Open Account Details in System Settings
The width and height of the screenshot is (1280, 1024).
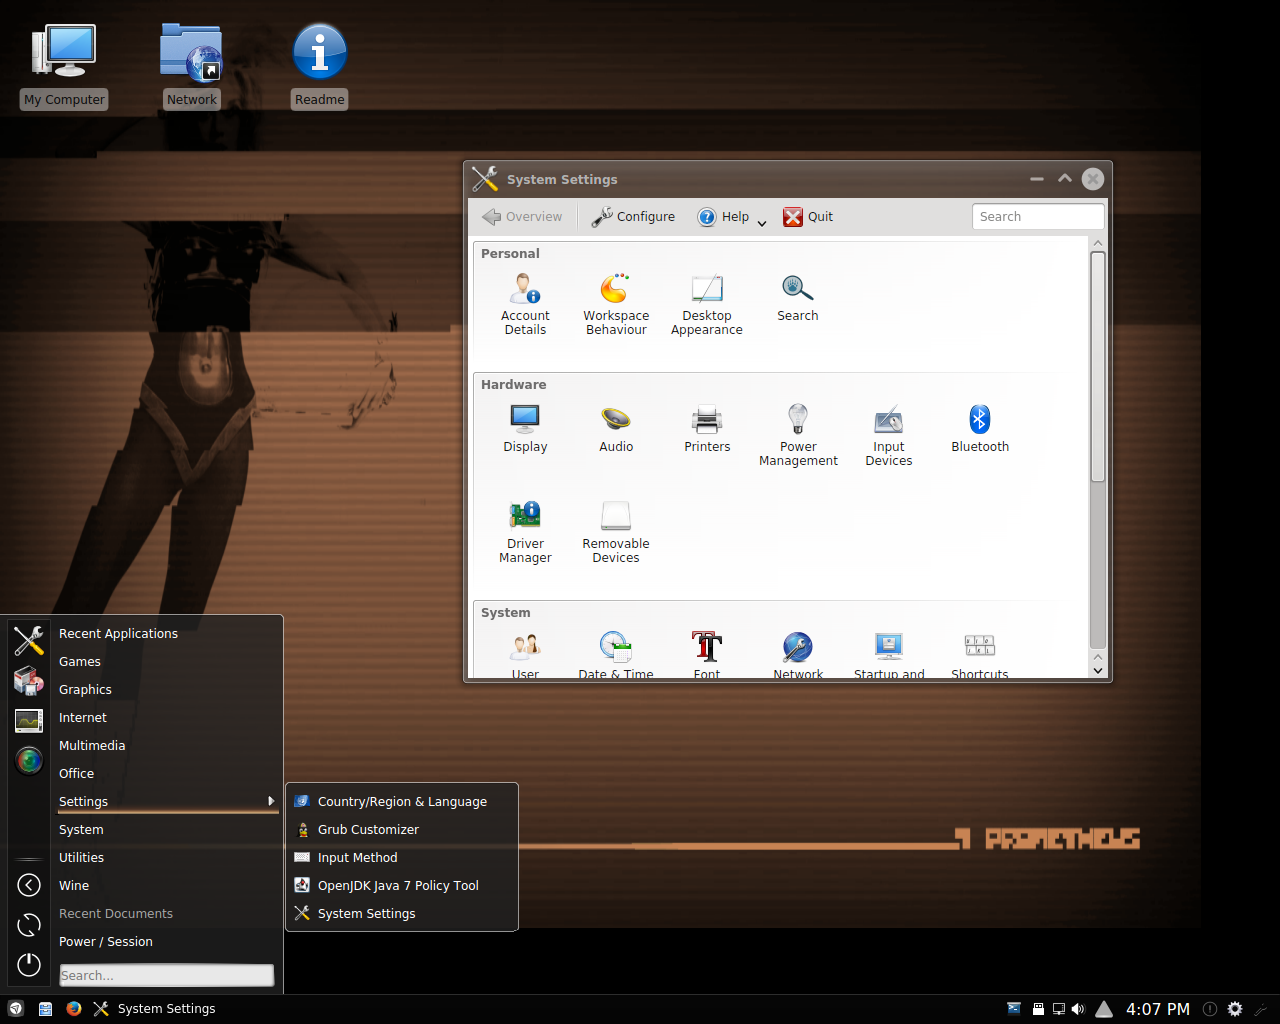tap(525, 304)
